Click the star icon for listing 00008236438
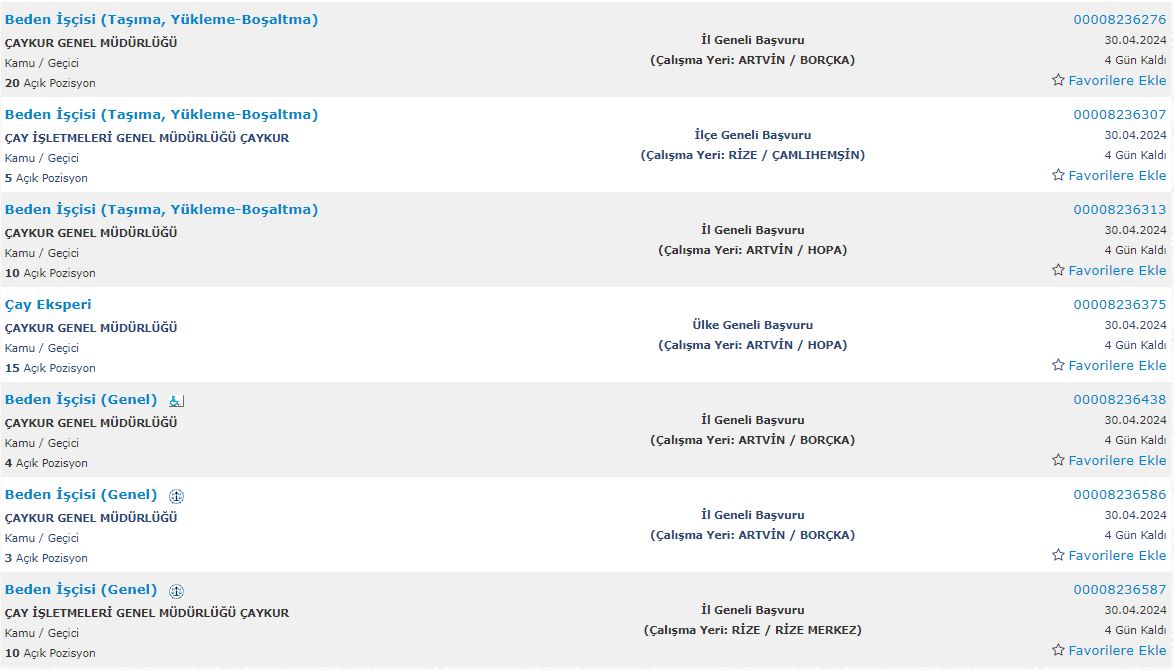The image size is (1174, 670). point(1058,460)
